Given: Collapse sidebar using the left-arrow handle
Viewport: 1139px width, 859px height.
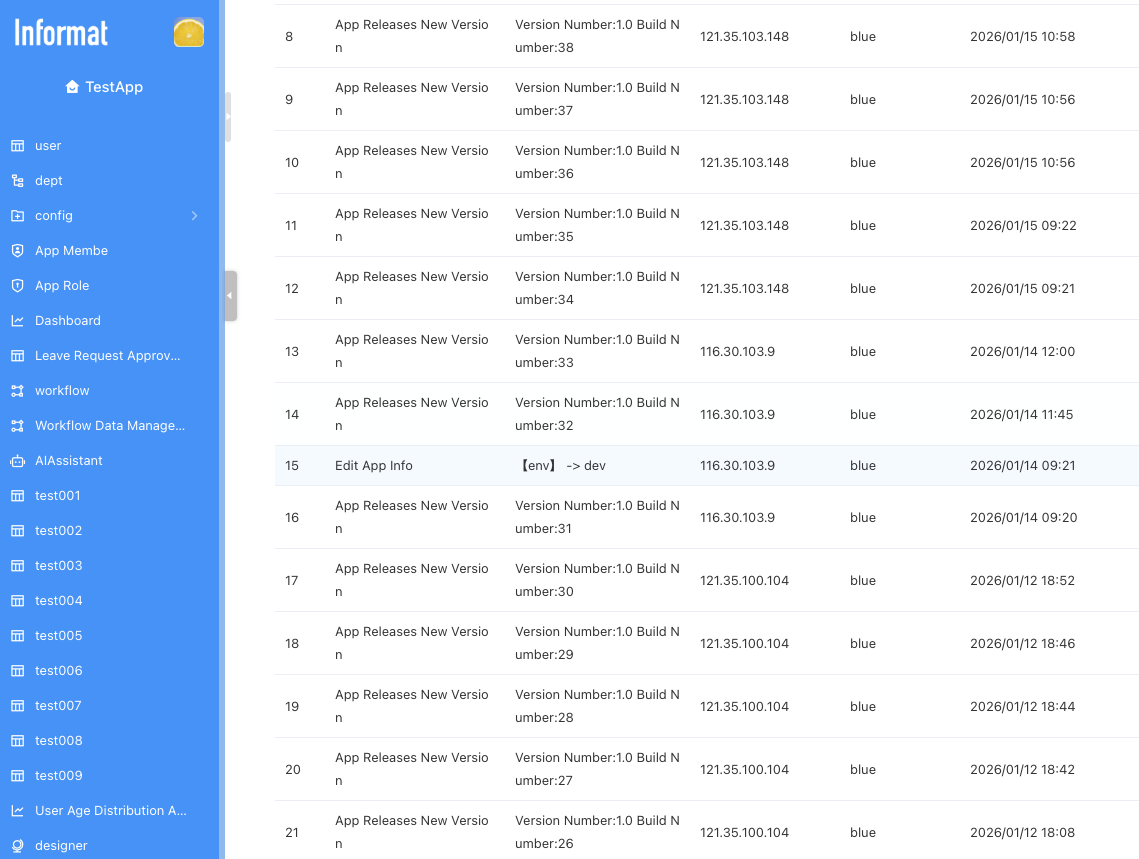Looking at the screenshot, I should pos(230,296).
